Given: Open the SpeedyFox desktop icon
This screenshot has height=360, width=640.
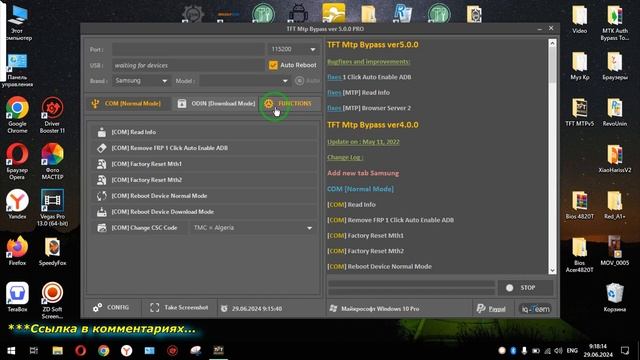Looking at the screenshot, I should click(x=52, y=251).
